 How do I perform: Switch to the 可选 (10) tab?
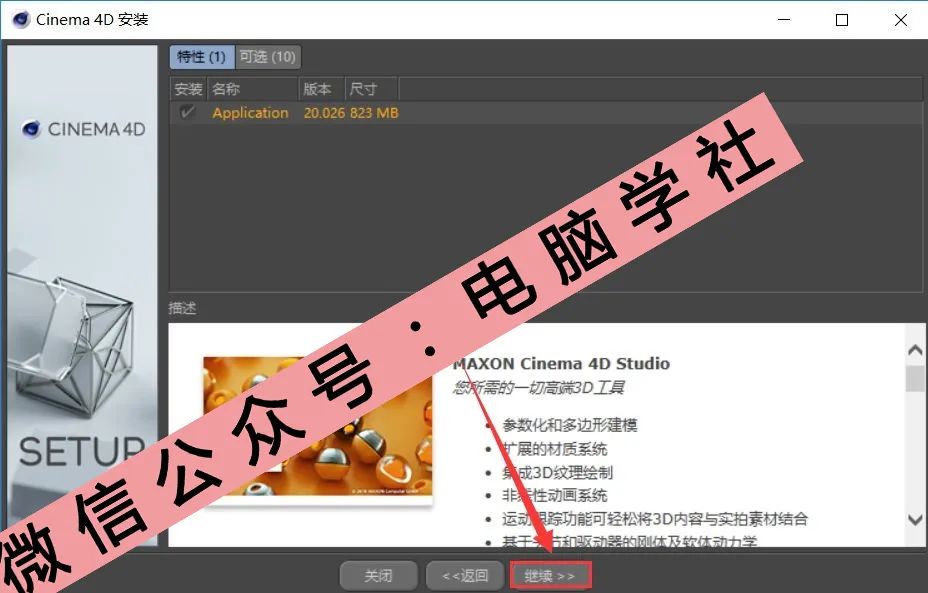point(266,57)
